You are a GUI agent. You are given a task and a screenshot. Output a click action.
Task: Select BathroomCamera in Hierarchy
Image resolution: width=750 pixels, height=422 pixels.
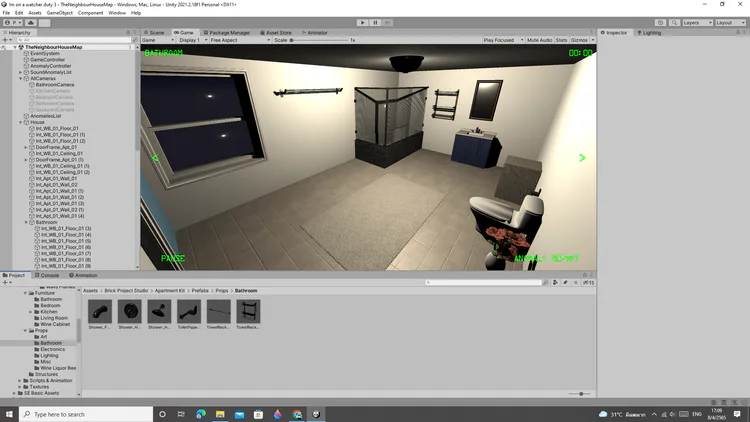click(x=55, y=85)
